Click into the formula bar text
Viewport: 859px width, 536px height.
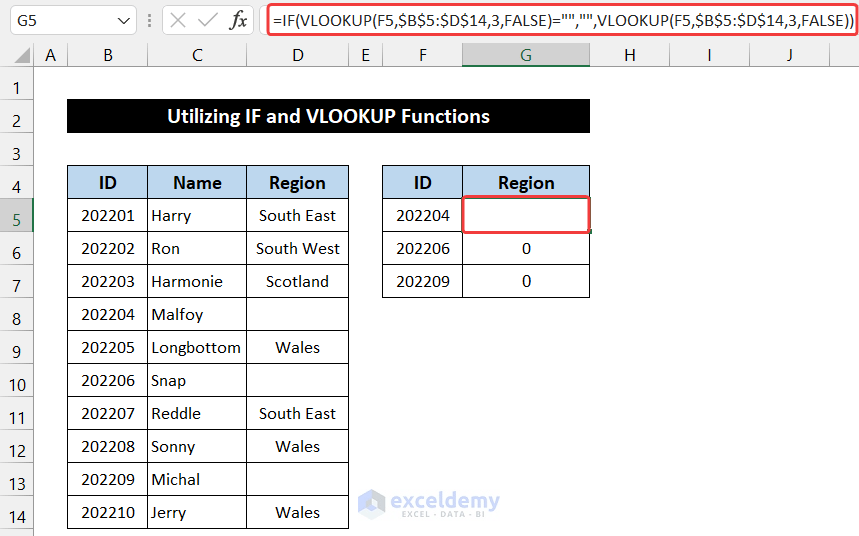[563, 21]
